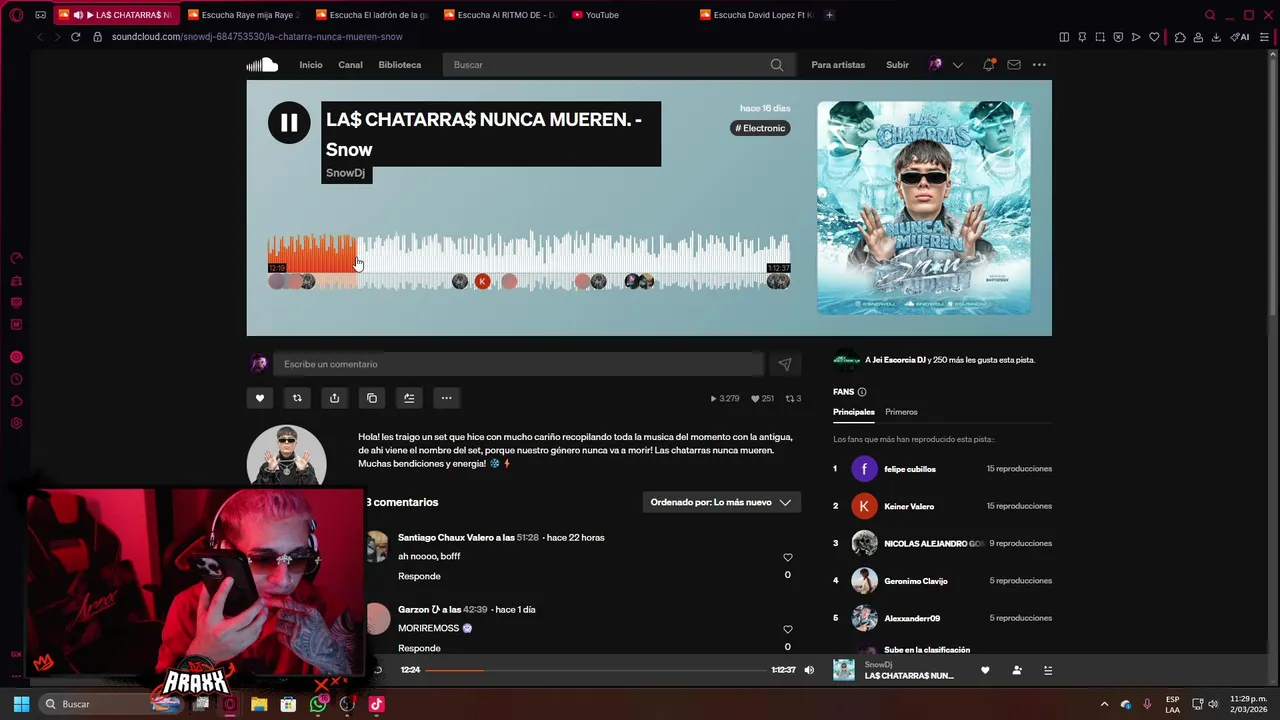Expand the profile avatar dropdown chevron
Screen dimensions: 1280x720
[x=958, y=65]
